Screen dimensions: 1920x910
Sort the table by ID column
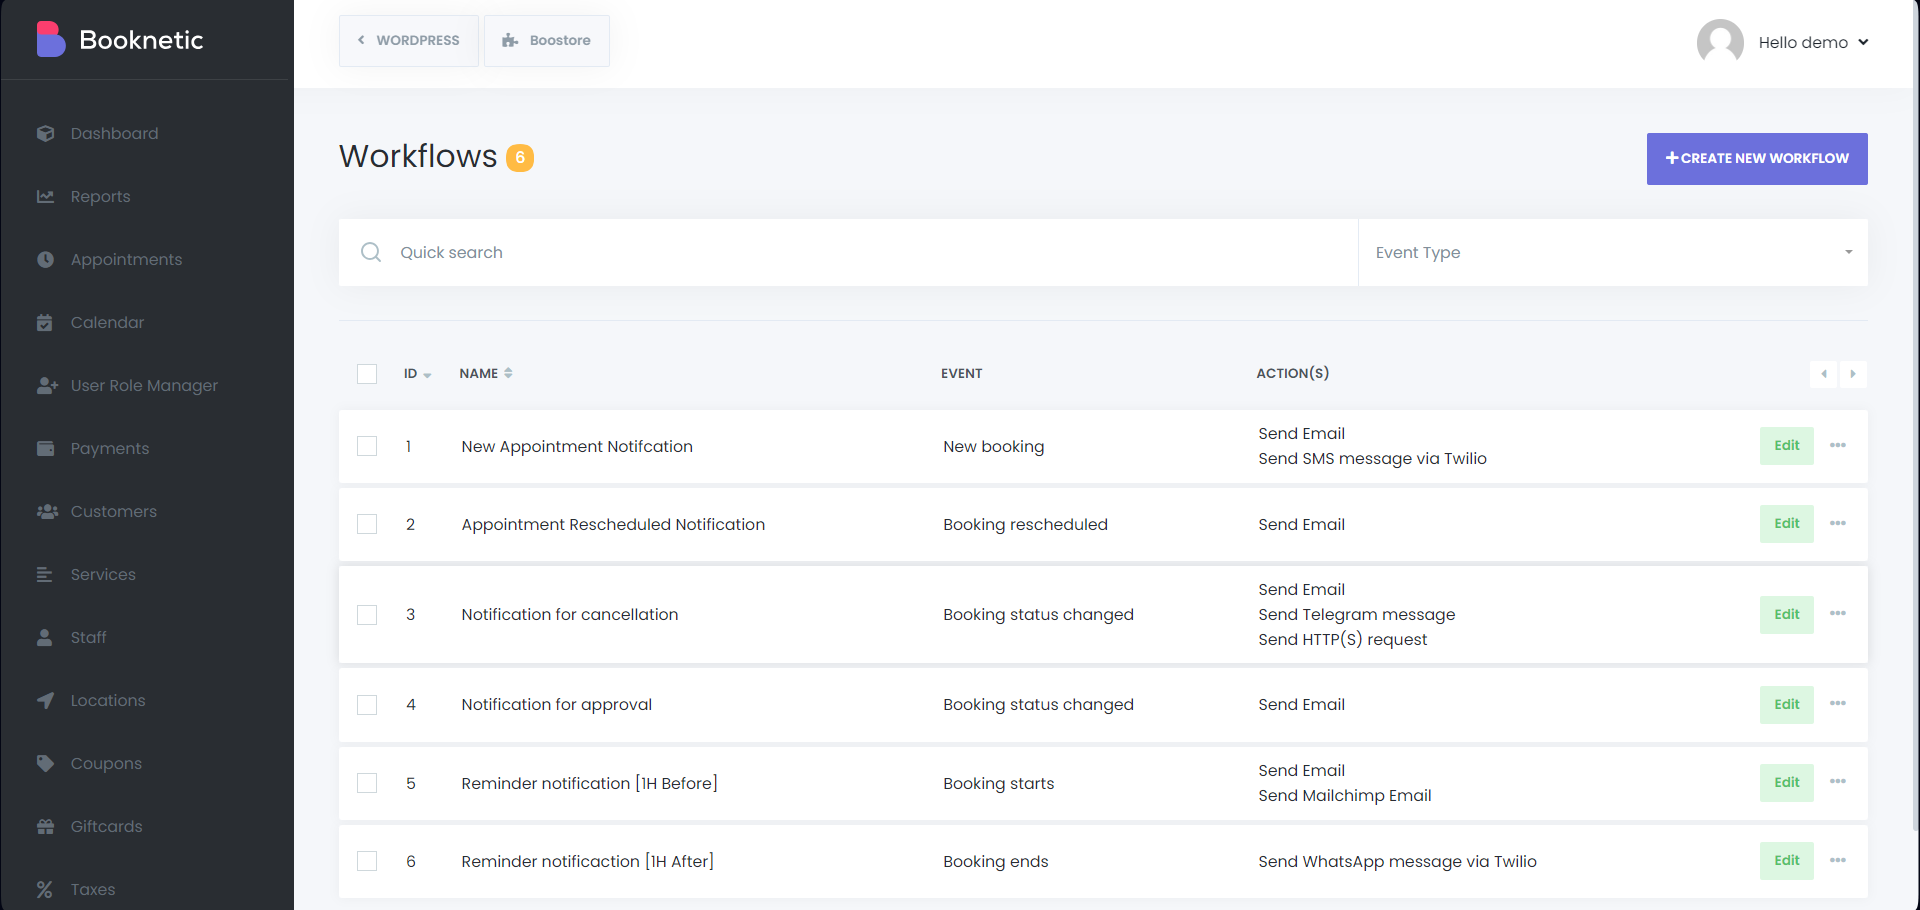click(417, 374)
